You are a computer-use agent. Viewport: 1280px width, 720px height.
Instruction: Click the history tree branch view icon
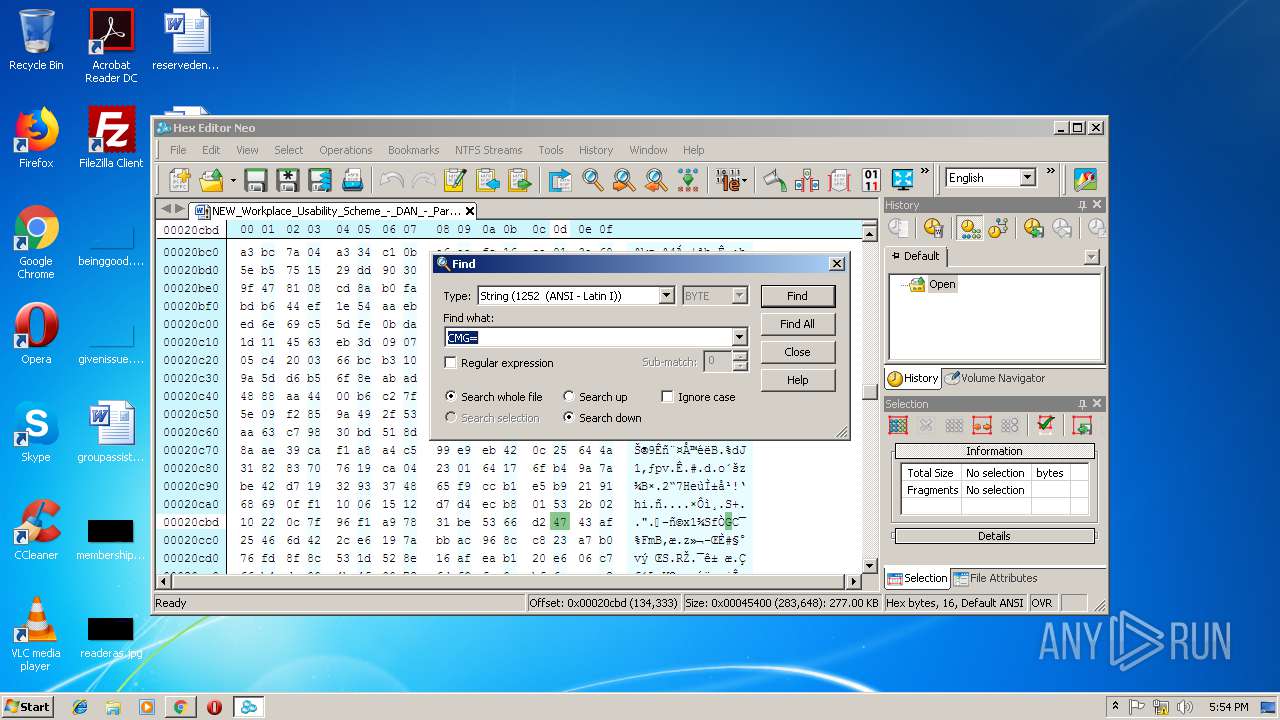coord(997,228)
